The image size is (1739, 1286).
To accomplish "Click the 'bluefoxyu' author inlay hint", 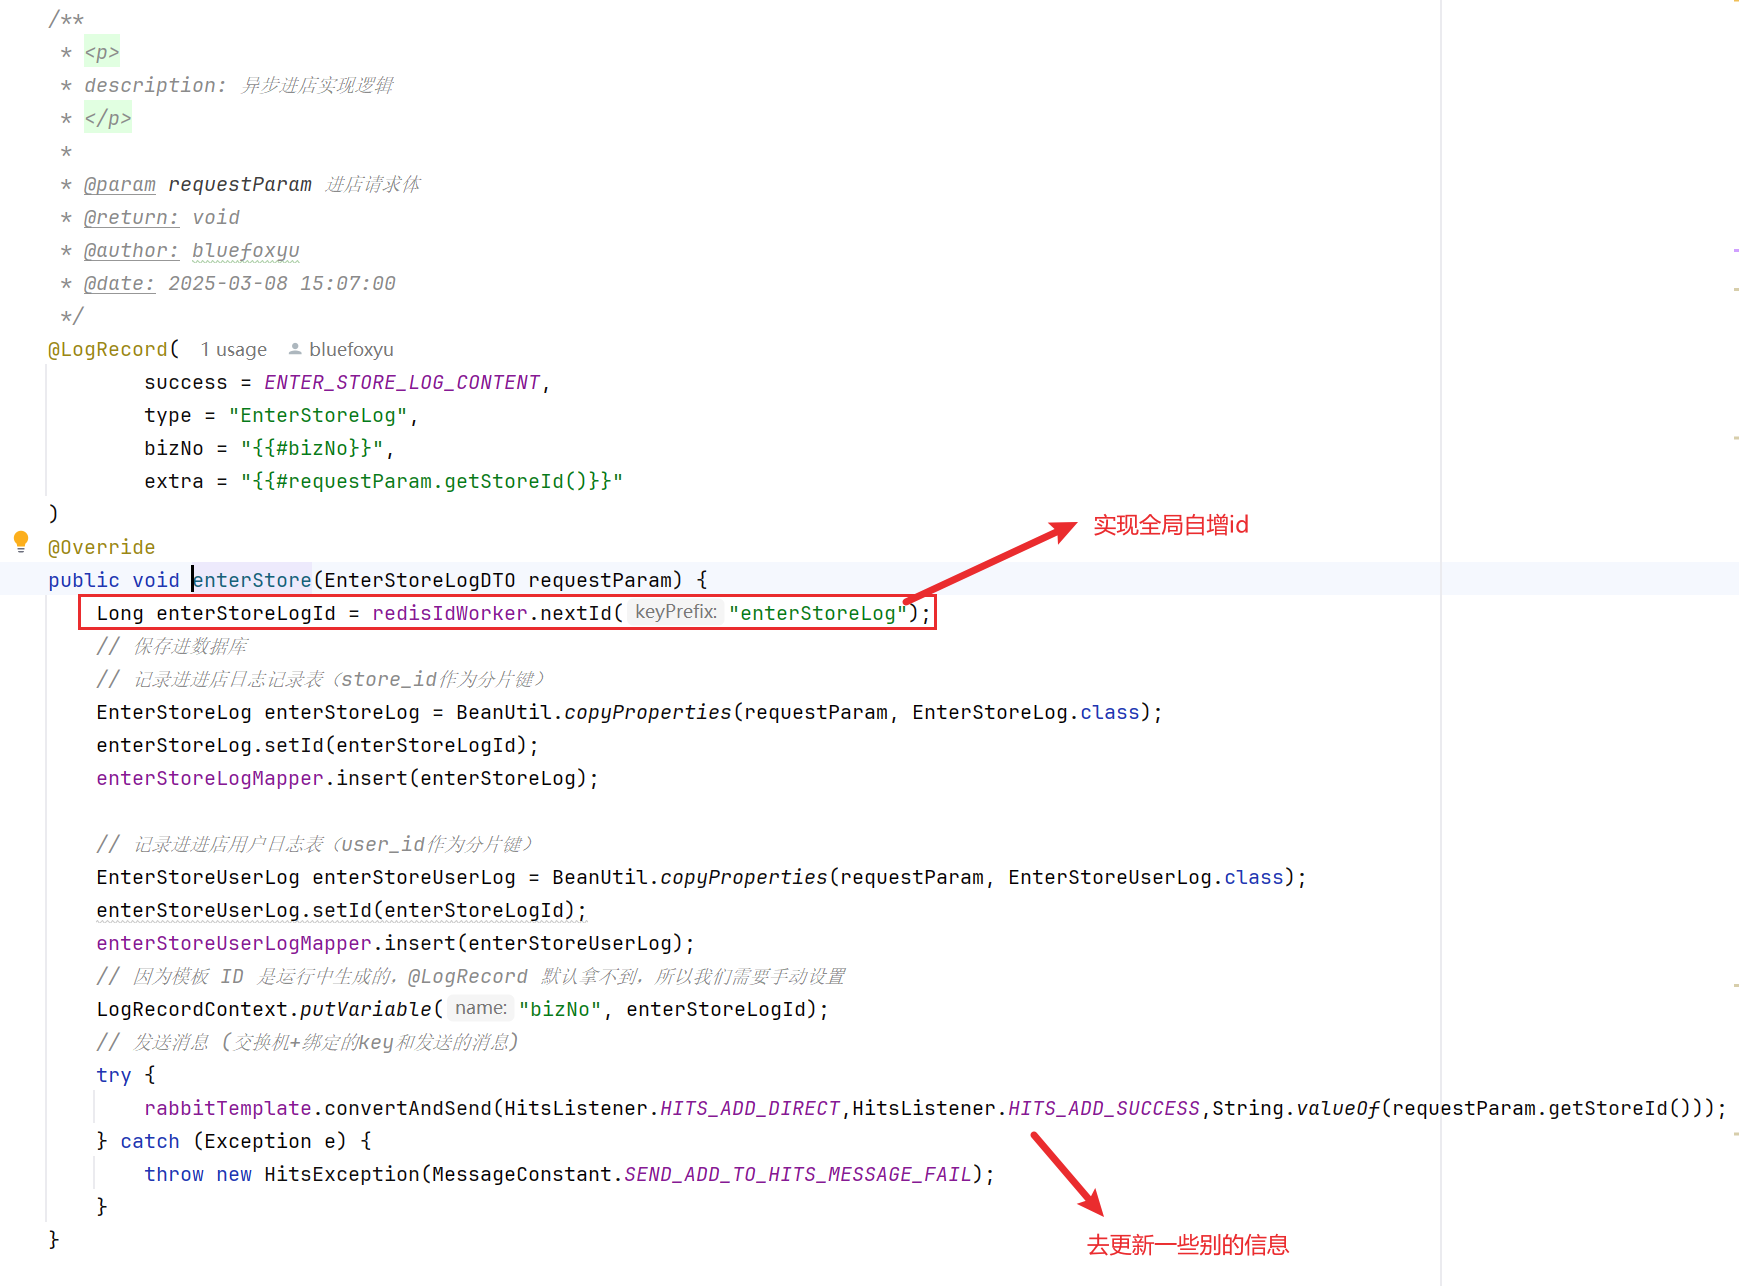I will pyautogui.click(x=351, y=349).
